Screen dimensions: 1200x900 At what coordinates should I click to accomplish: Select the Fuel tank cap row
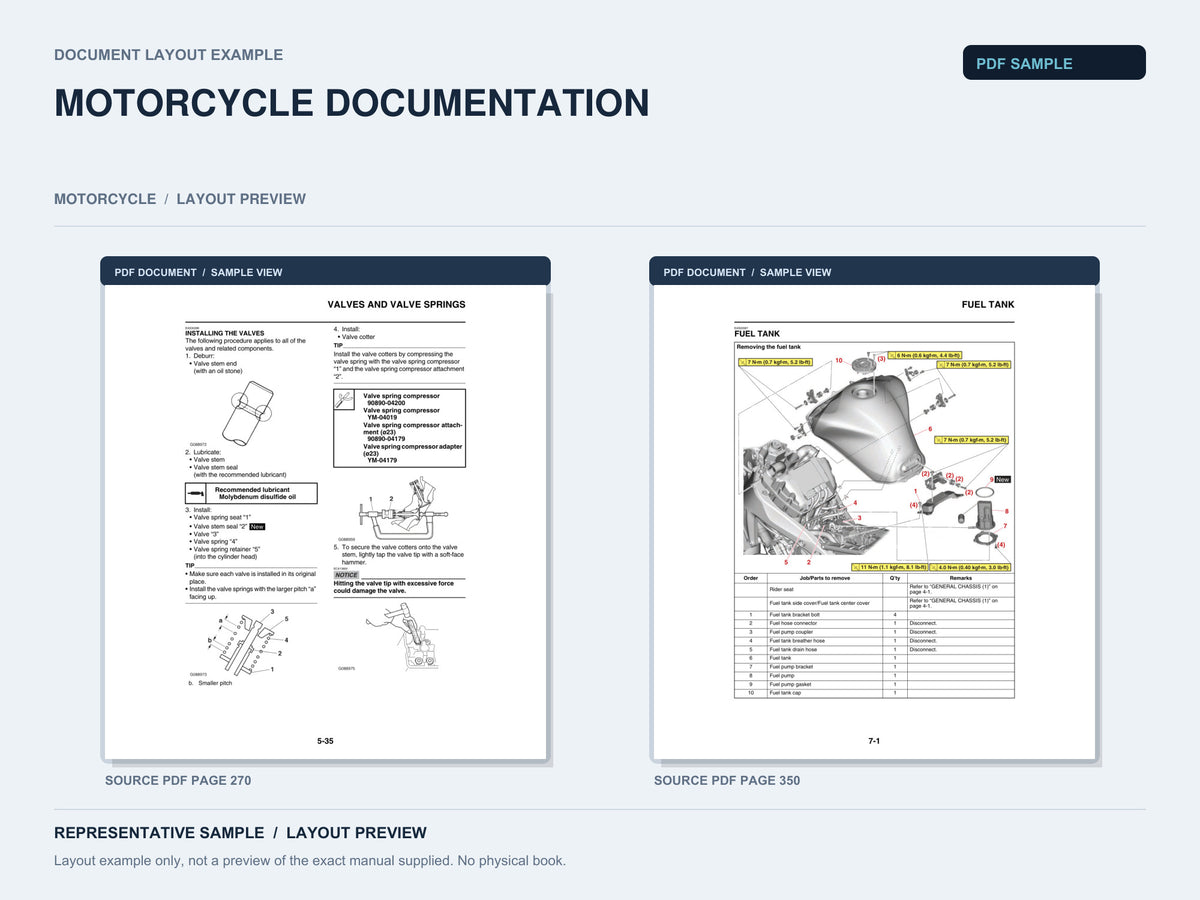874,693
